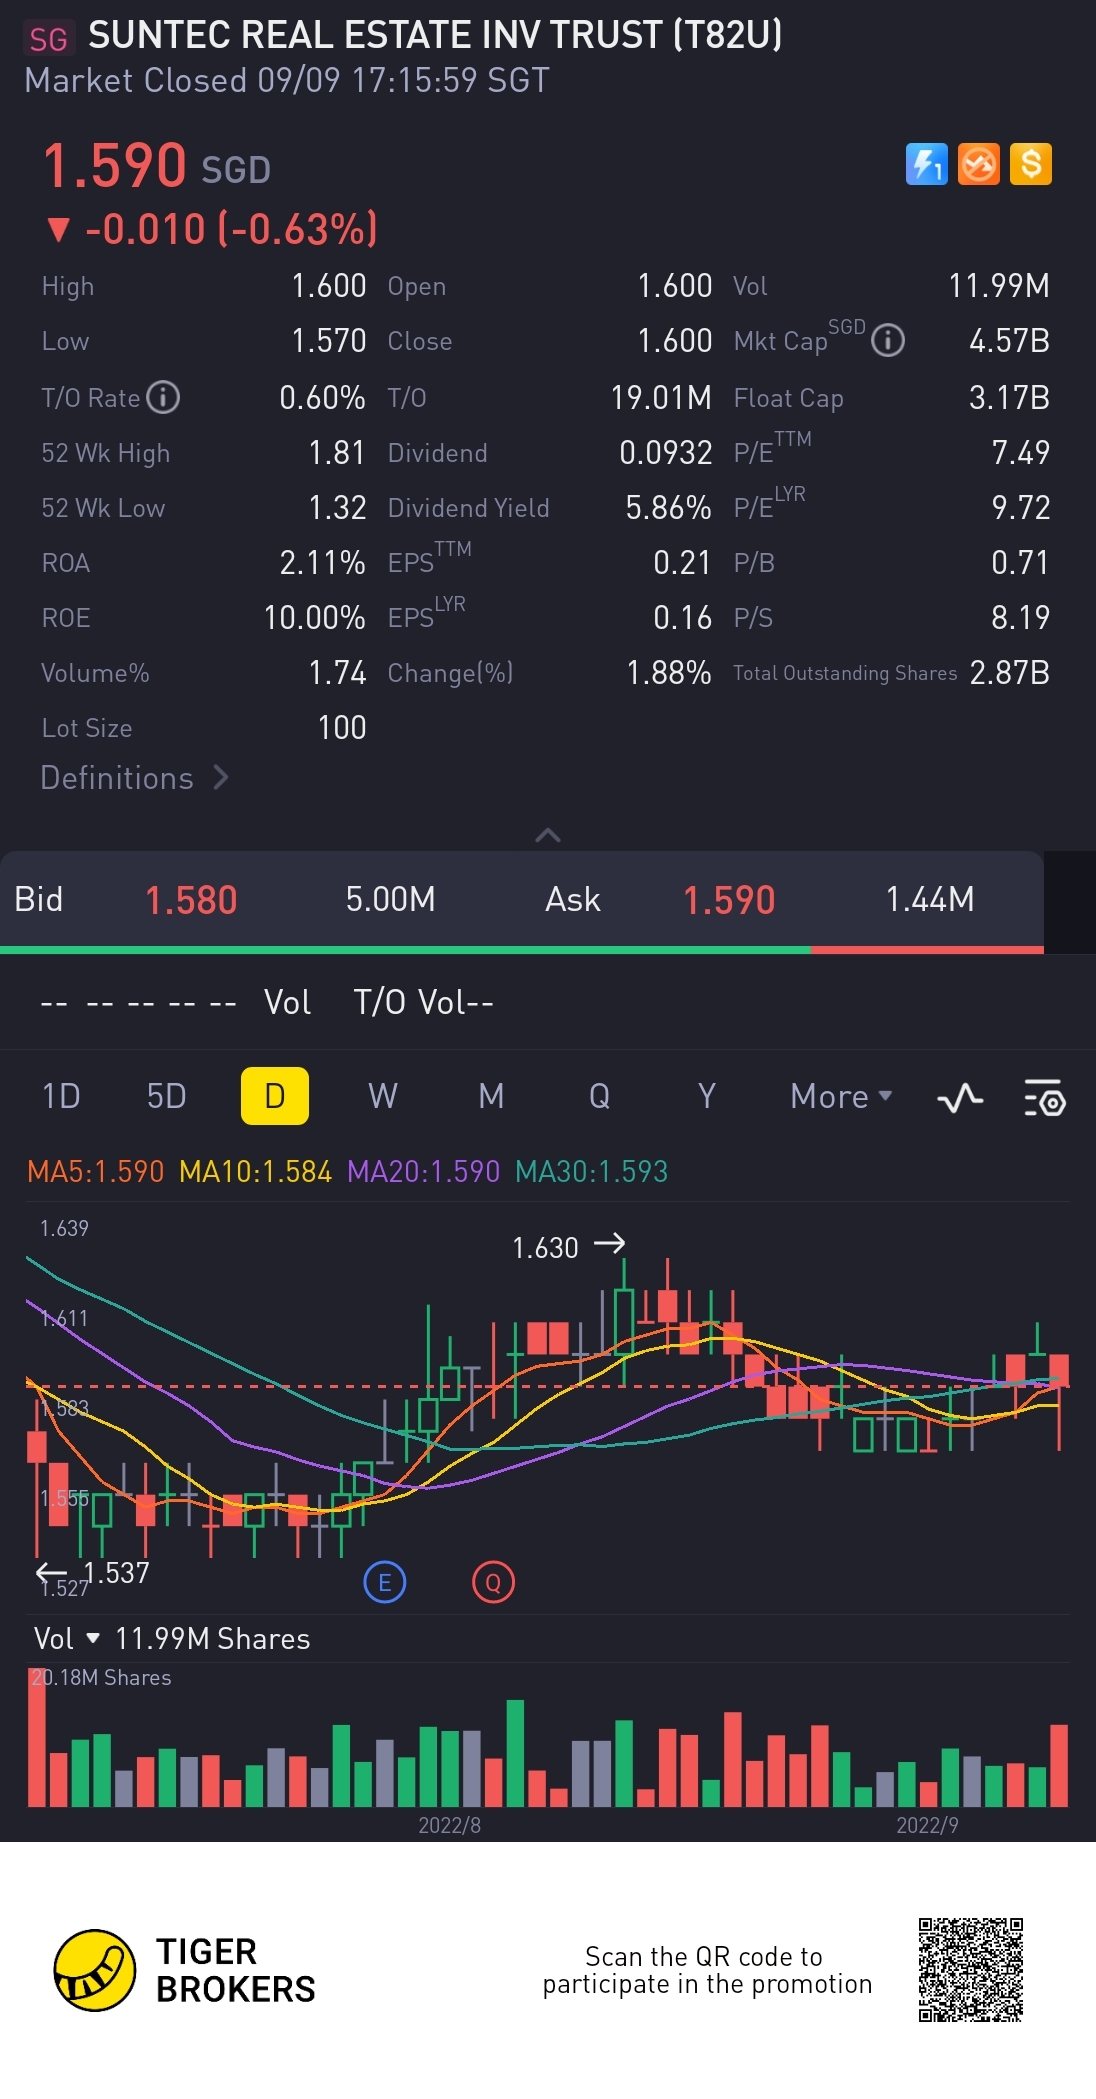Tap the red Q quarterly marker

coord(493,1582)
